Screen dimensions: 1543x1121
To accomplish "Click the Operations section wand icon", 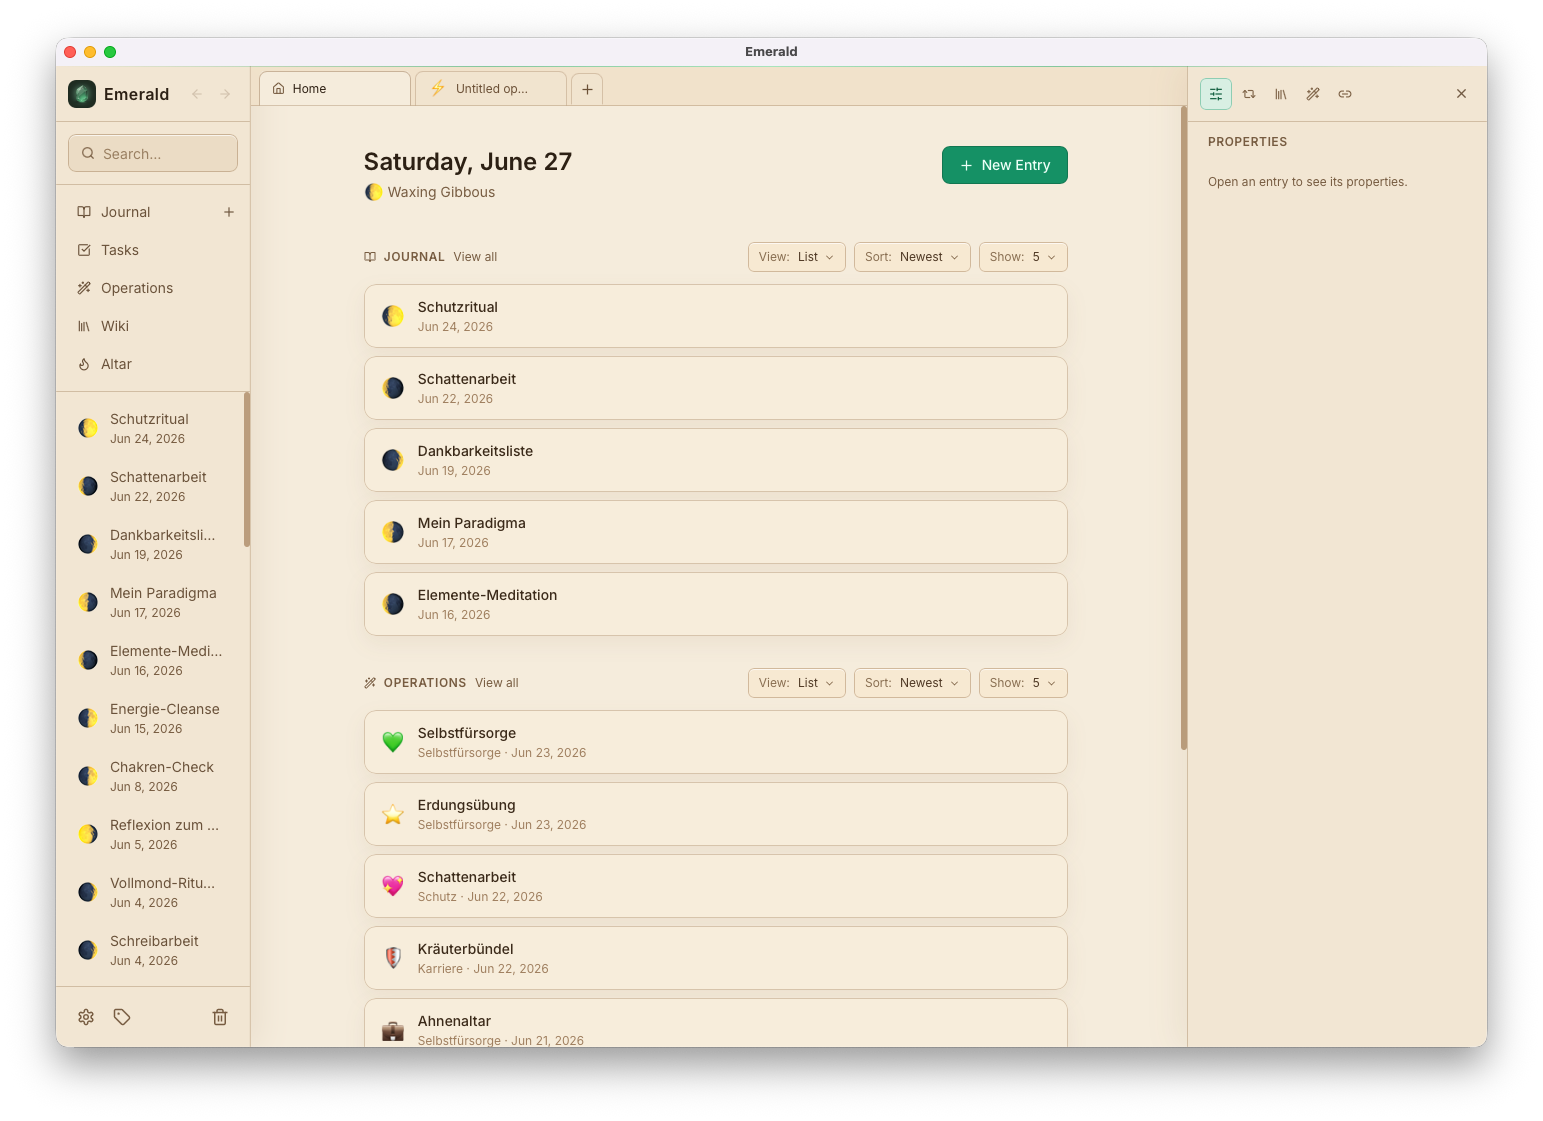I will [x=370, y=683].
